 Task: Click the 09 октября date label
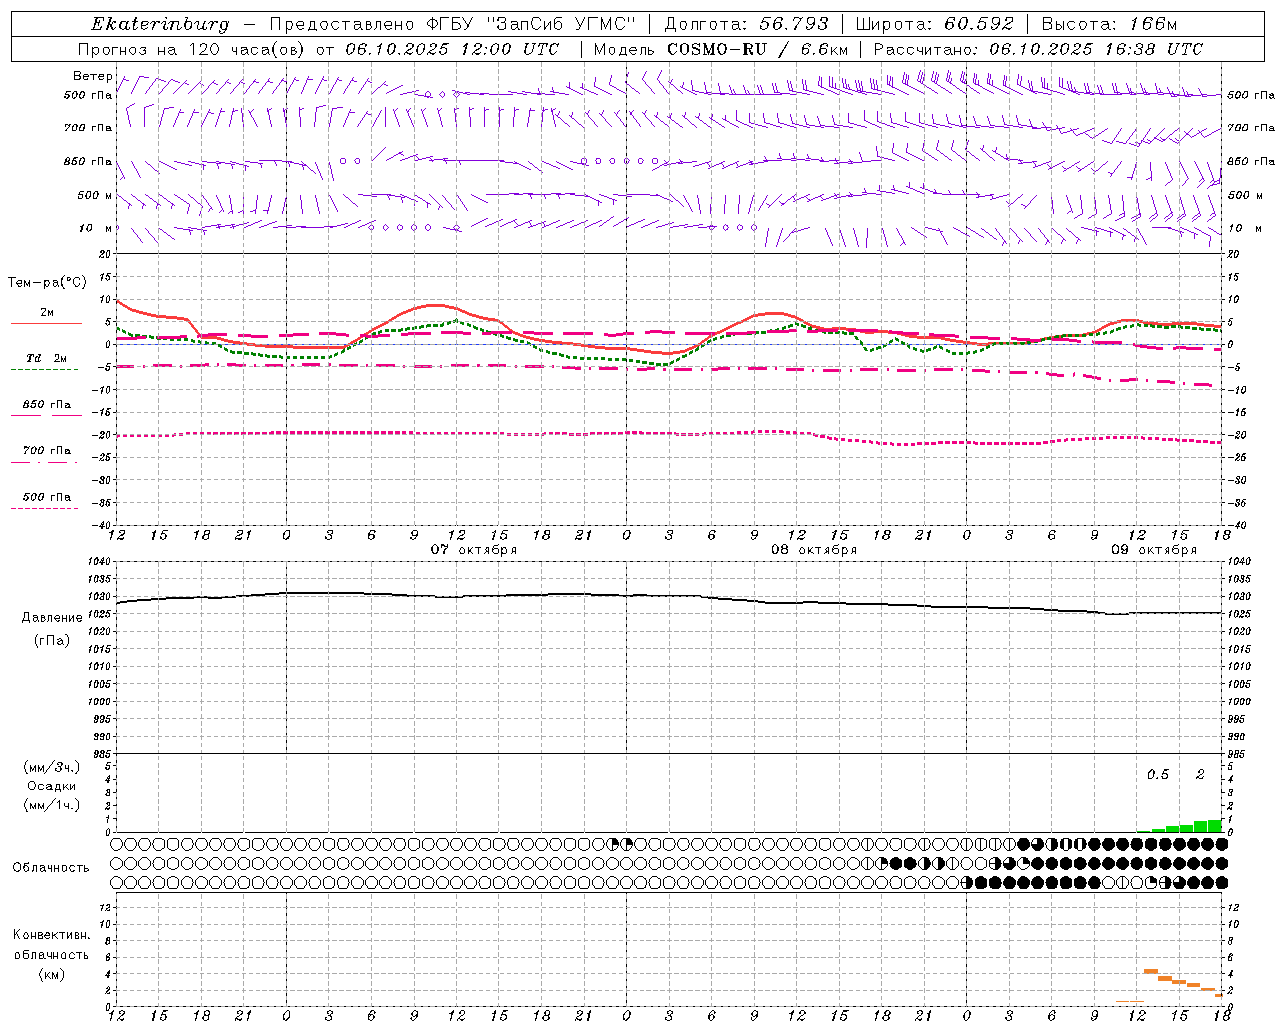click(x=1154, y=550)
